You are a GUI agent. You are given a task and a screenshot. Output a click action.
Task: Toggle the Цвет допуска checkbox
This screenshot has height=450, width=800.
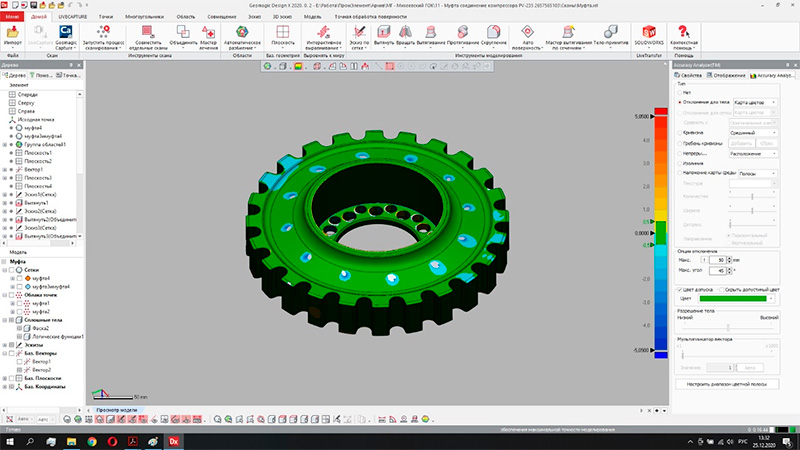pos(680,289)
